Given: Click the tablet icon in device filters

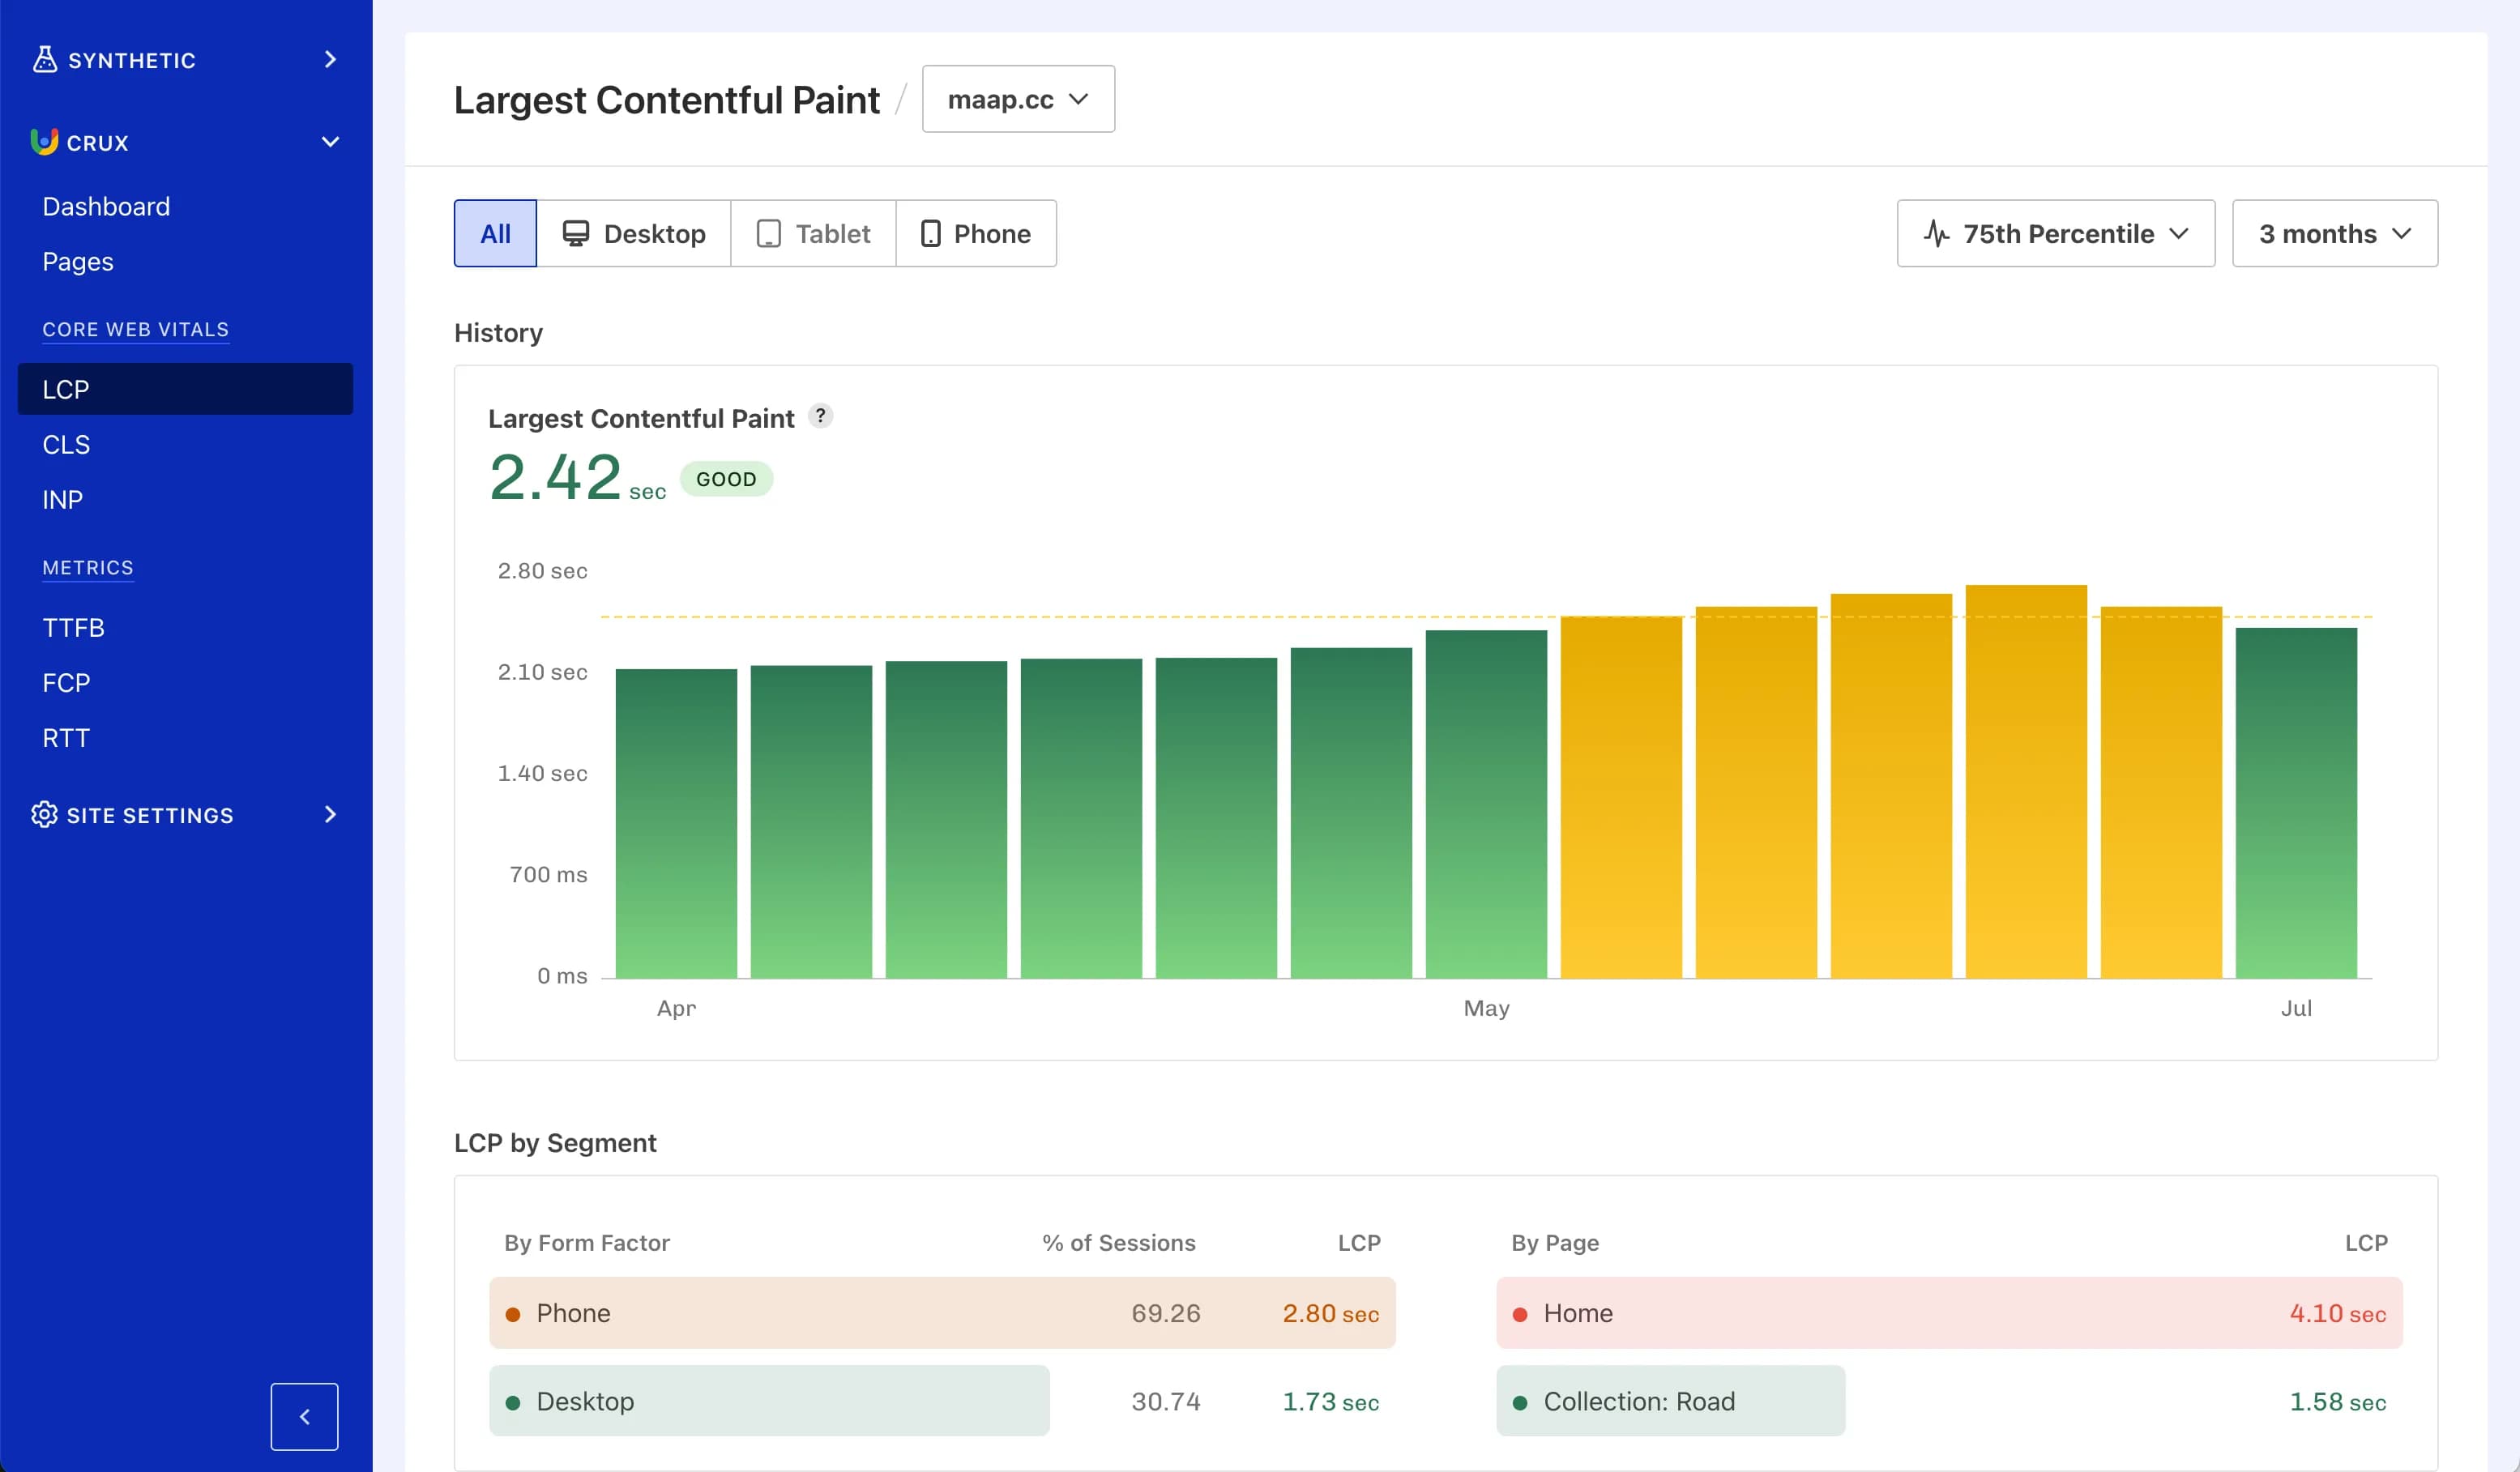Looking at the screenshot, I should (768, 233).
